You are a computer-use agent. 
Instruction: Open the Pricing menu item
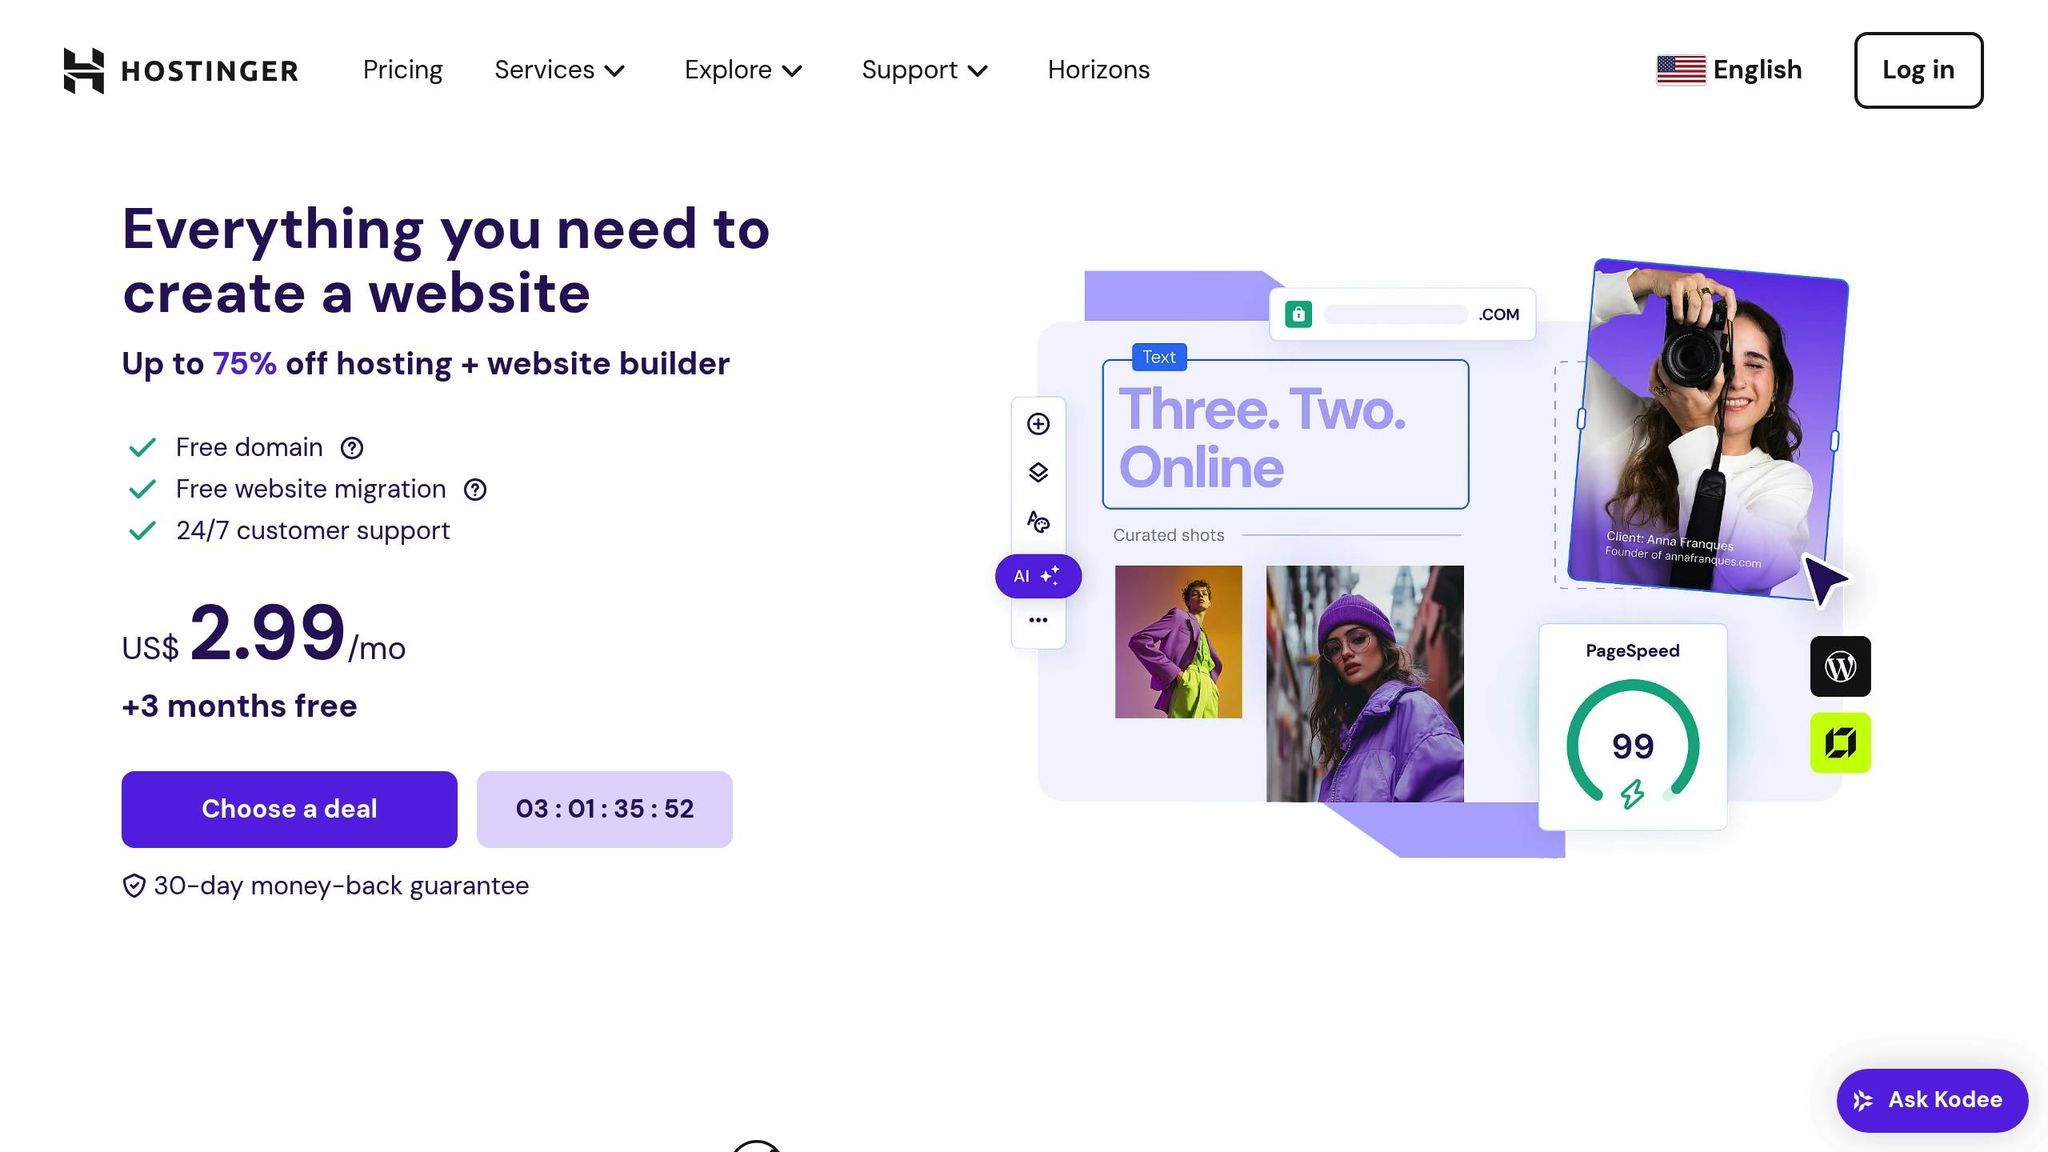[402, 70]
